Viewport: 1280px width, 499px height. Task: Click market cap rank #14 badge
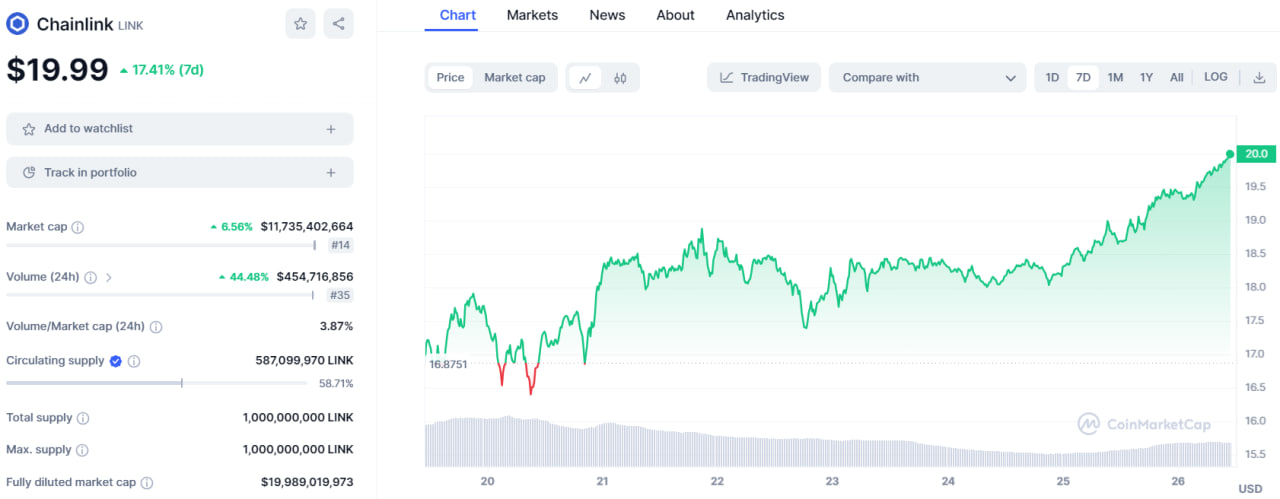340,245
